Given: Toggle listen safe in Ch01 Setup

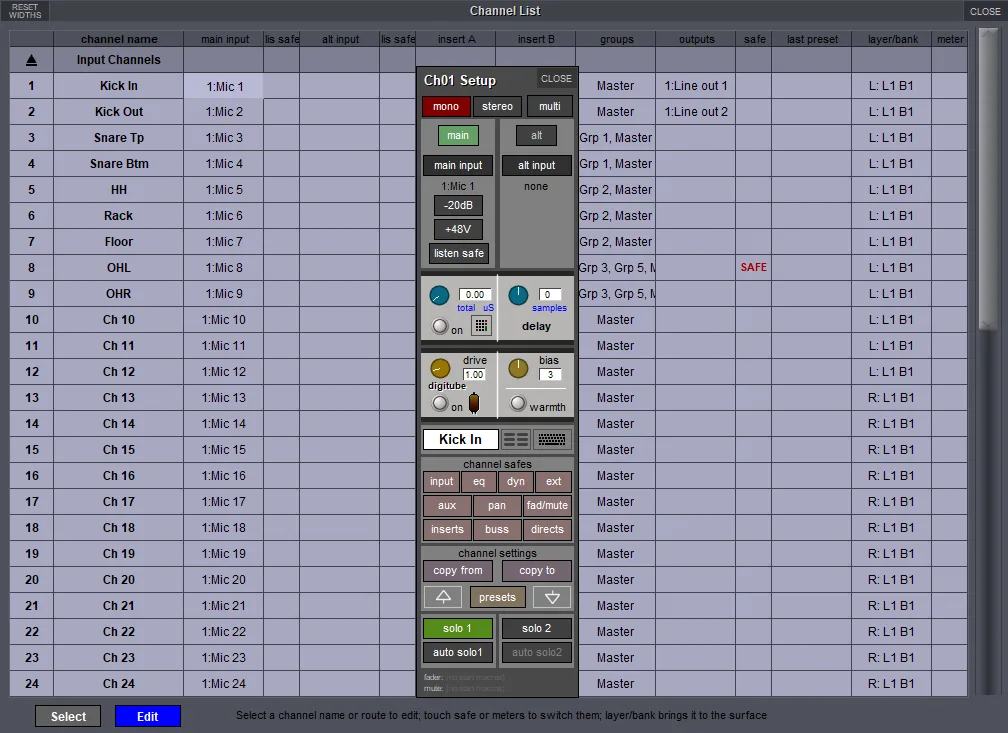Looking at the screenshot, I should coord(458,253).
